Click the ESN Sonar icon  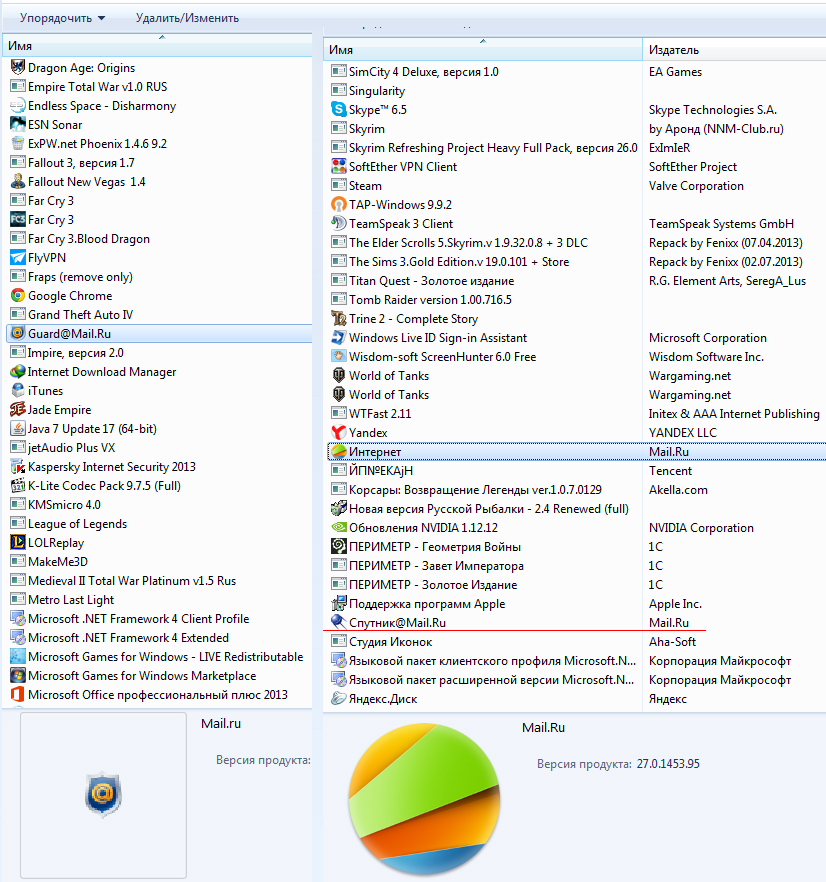[18, 124]
